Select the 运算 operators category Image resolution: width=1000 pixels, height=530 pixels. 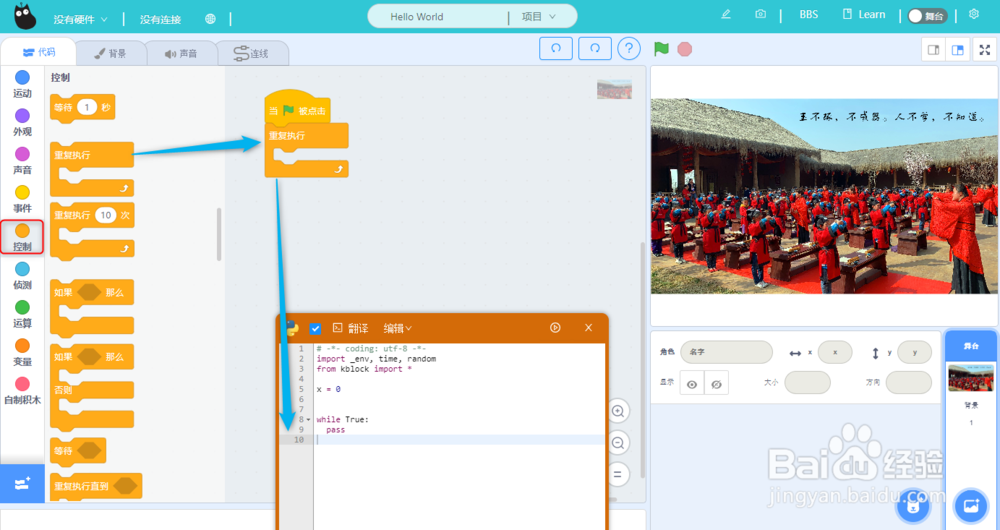pyautogui.click(x=22, y=314)
